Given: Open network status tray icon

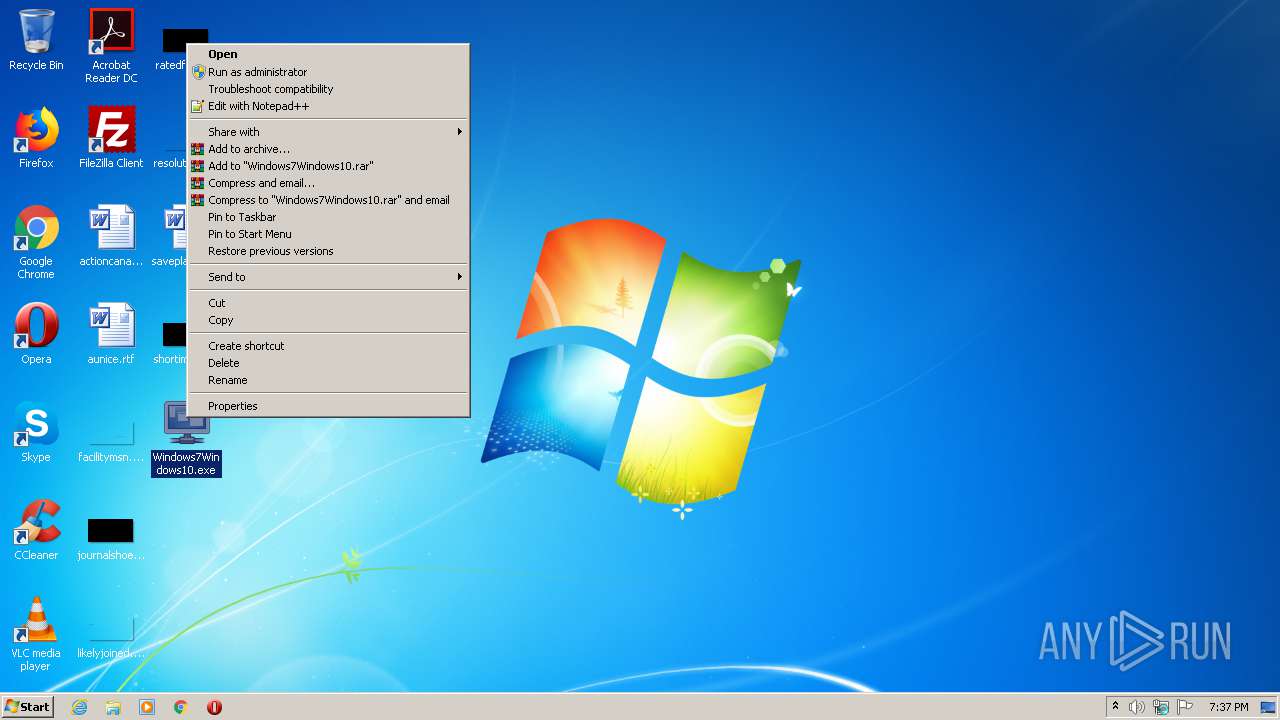Looking at the screenshot, I should pyautogui.click(x=1161, y=707).
